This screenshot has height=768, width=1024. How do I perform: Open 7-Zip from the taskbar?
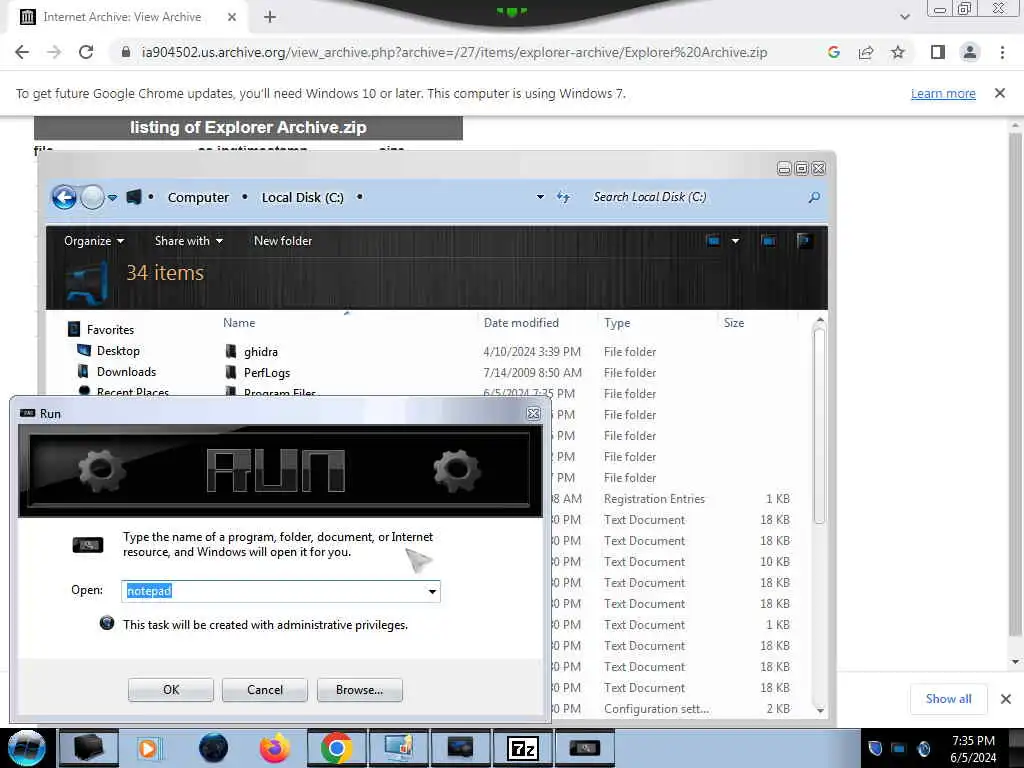pos(522,748)
